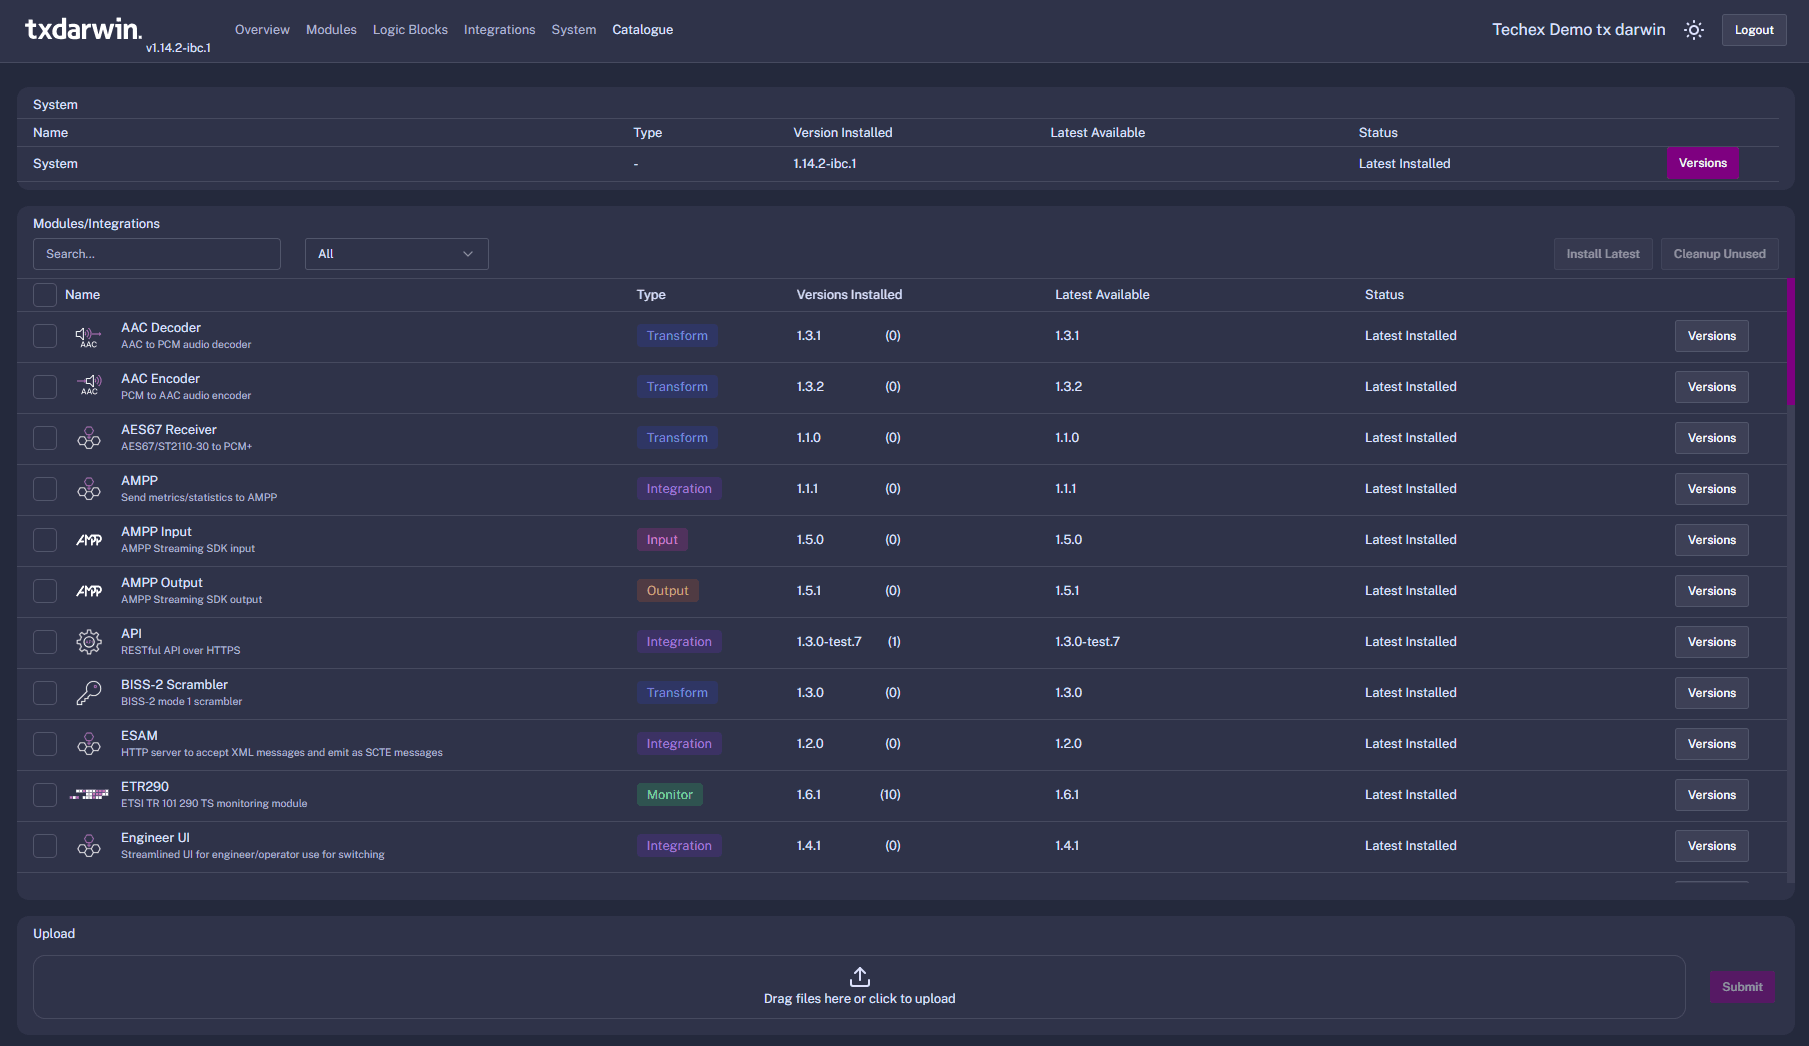Image resolution: width=1809 pixels, height=1046 pixels.
Task: Click the AES67 Receiver module icon
Action: point(89,438)
